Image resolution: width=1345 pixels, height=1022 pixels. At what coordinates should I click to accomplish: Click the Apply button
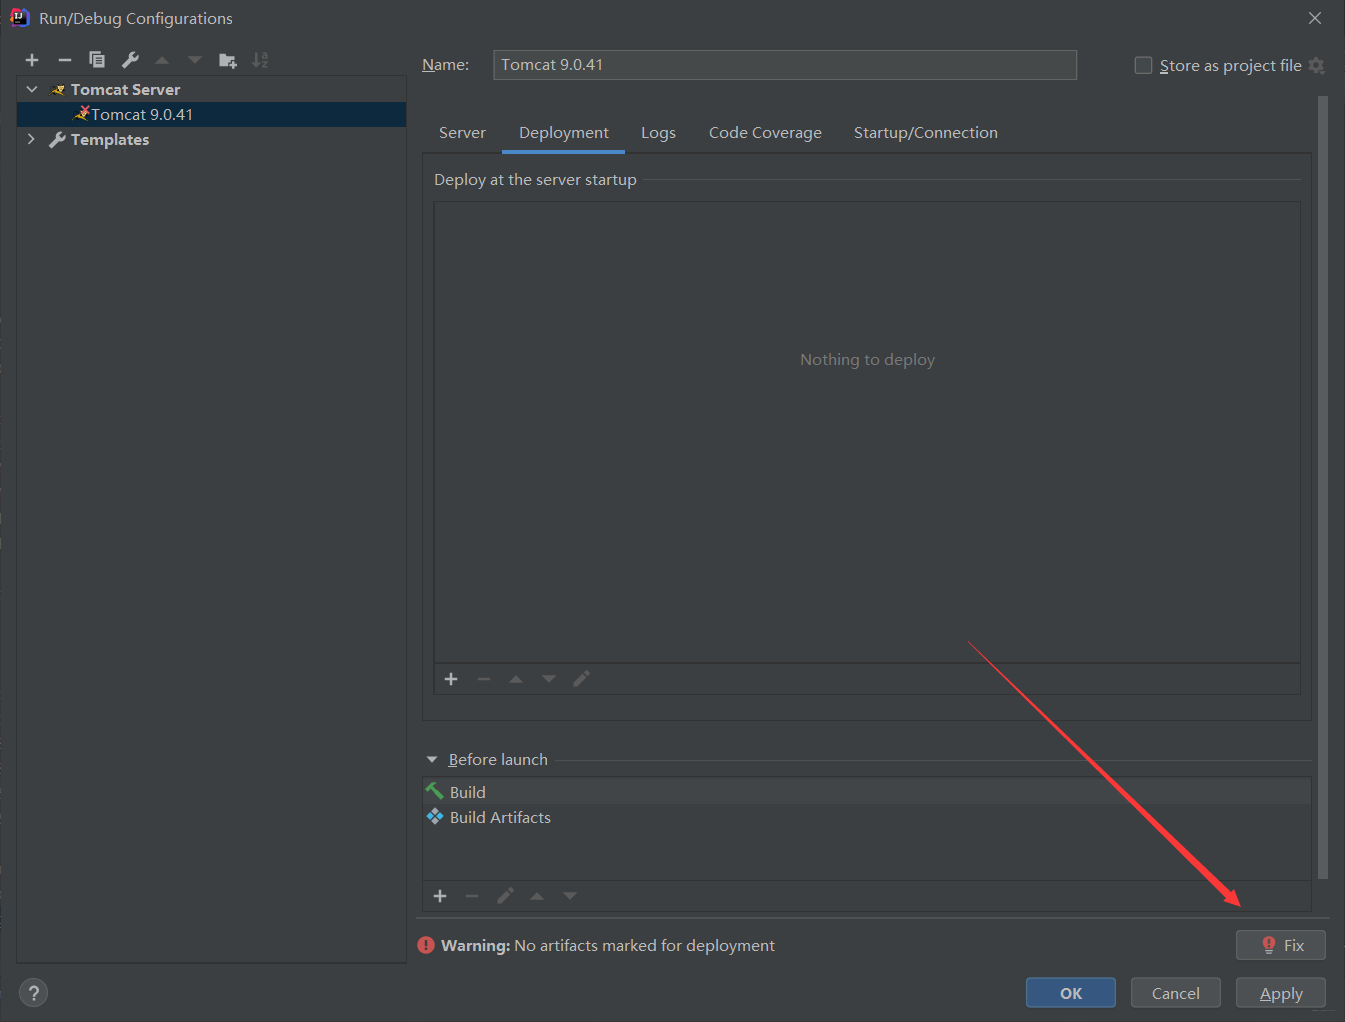tap(1281, 993)
